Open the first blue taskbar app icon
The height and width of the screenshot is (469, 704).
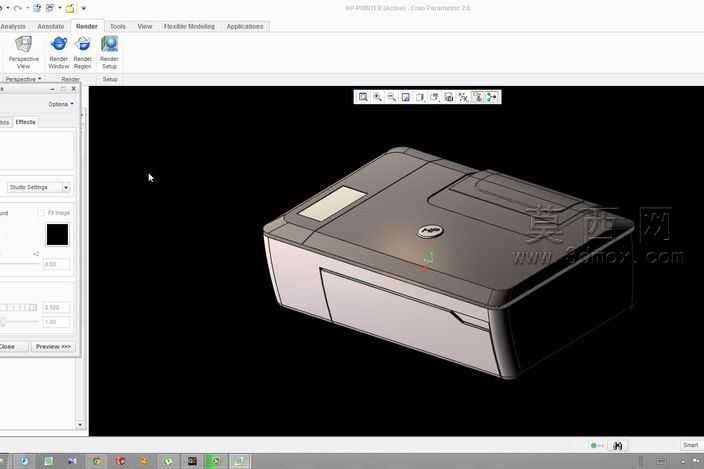[x=24, y=461]
